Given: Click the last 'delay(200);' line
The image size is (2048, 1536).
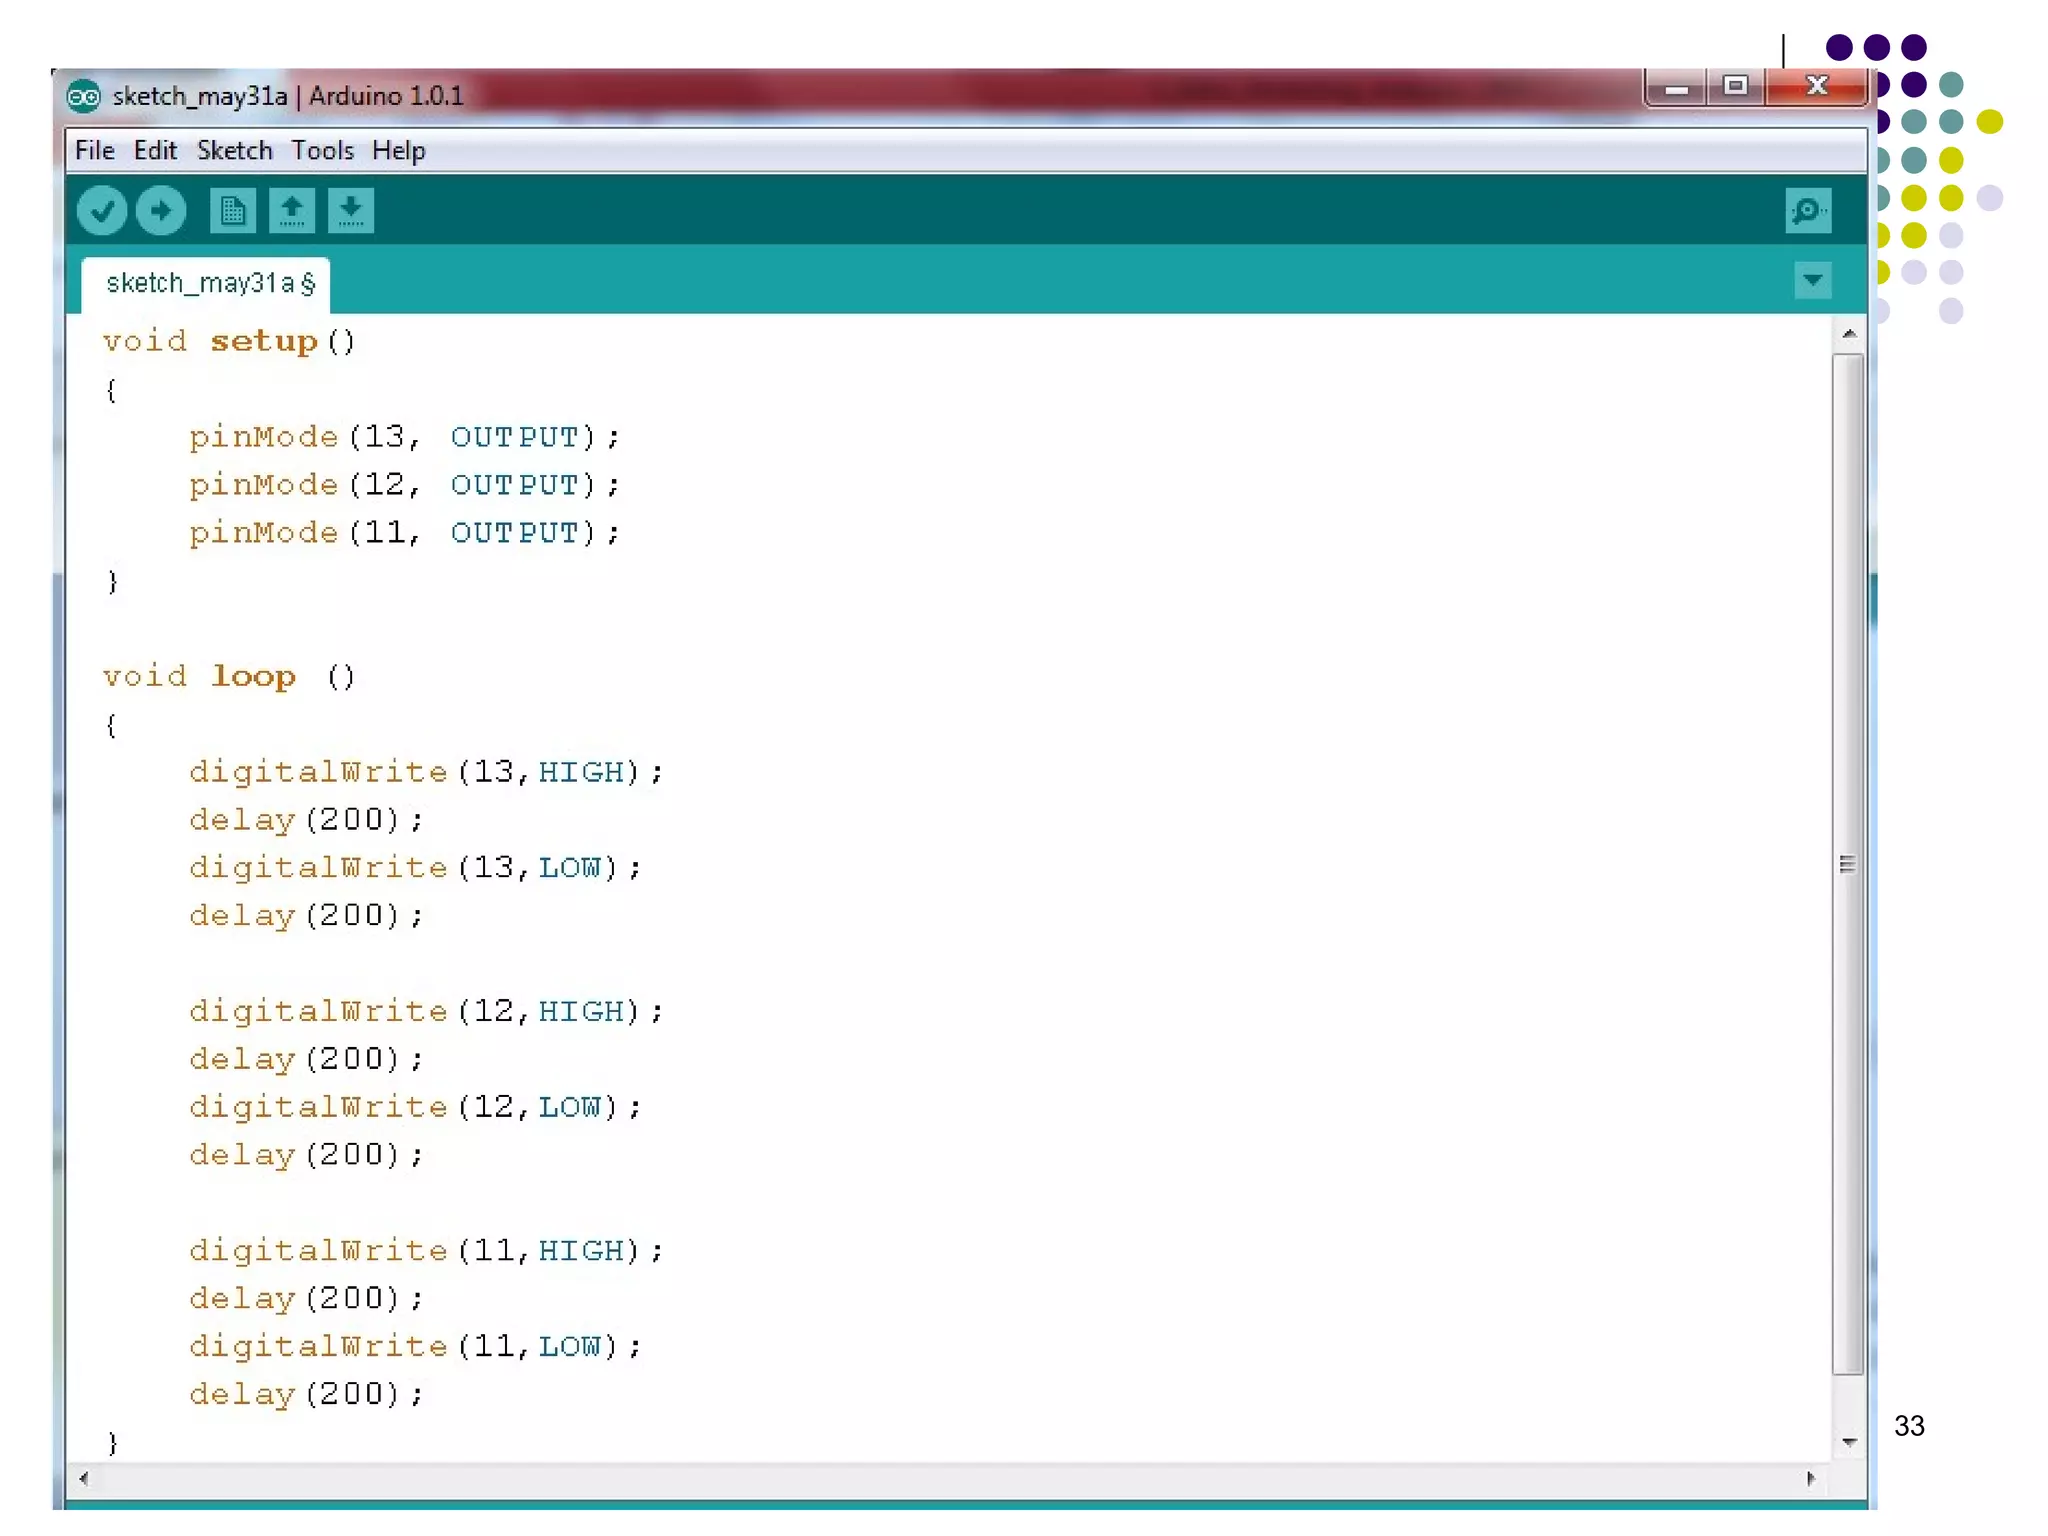Looking at the screenshot, I should [x=307, y=1395].
